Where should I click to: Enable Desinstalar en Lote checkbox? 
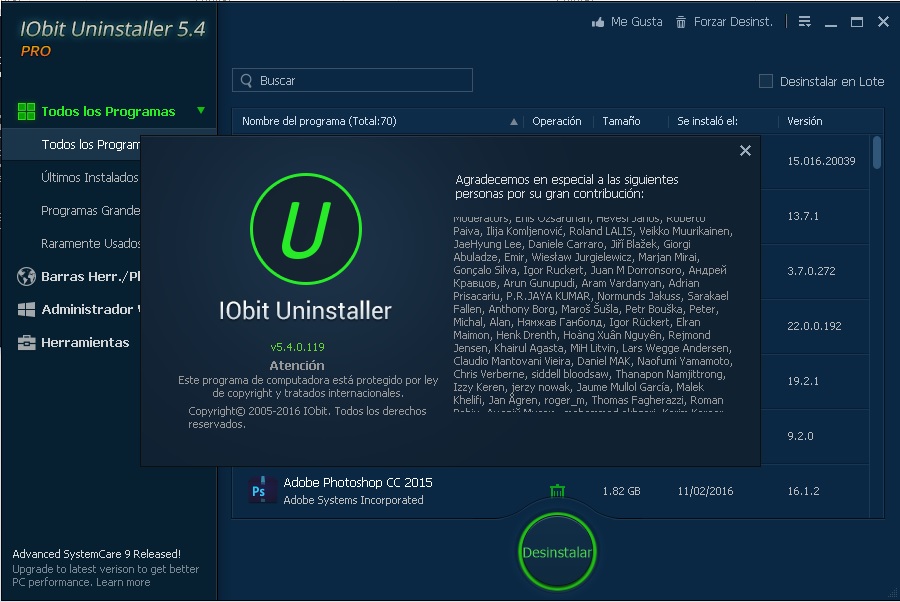766,81
